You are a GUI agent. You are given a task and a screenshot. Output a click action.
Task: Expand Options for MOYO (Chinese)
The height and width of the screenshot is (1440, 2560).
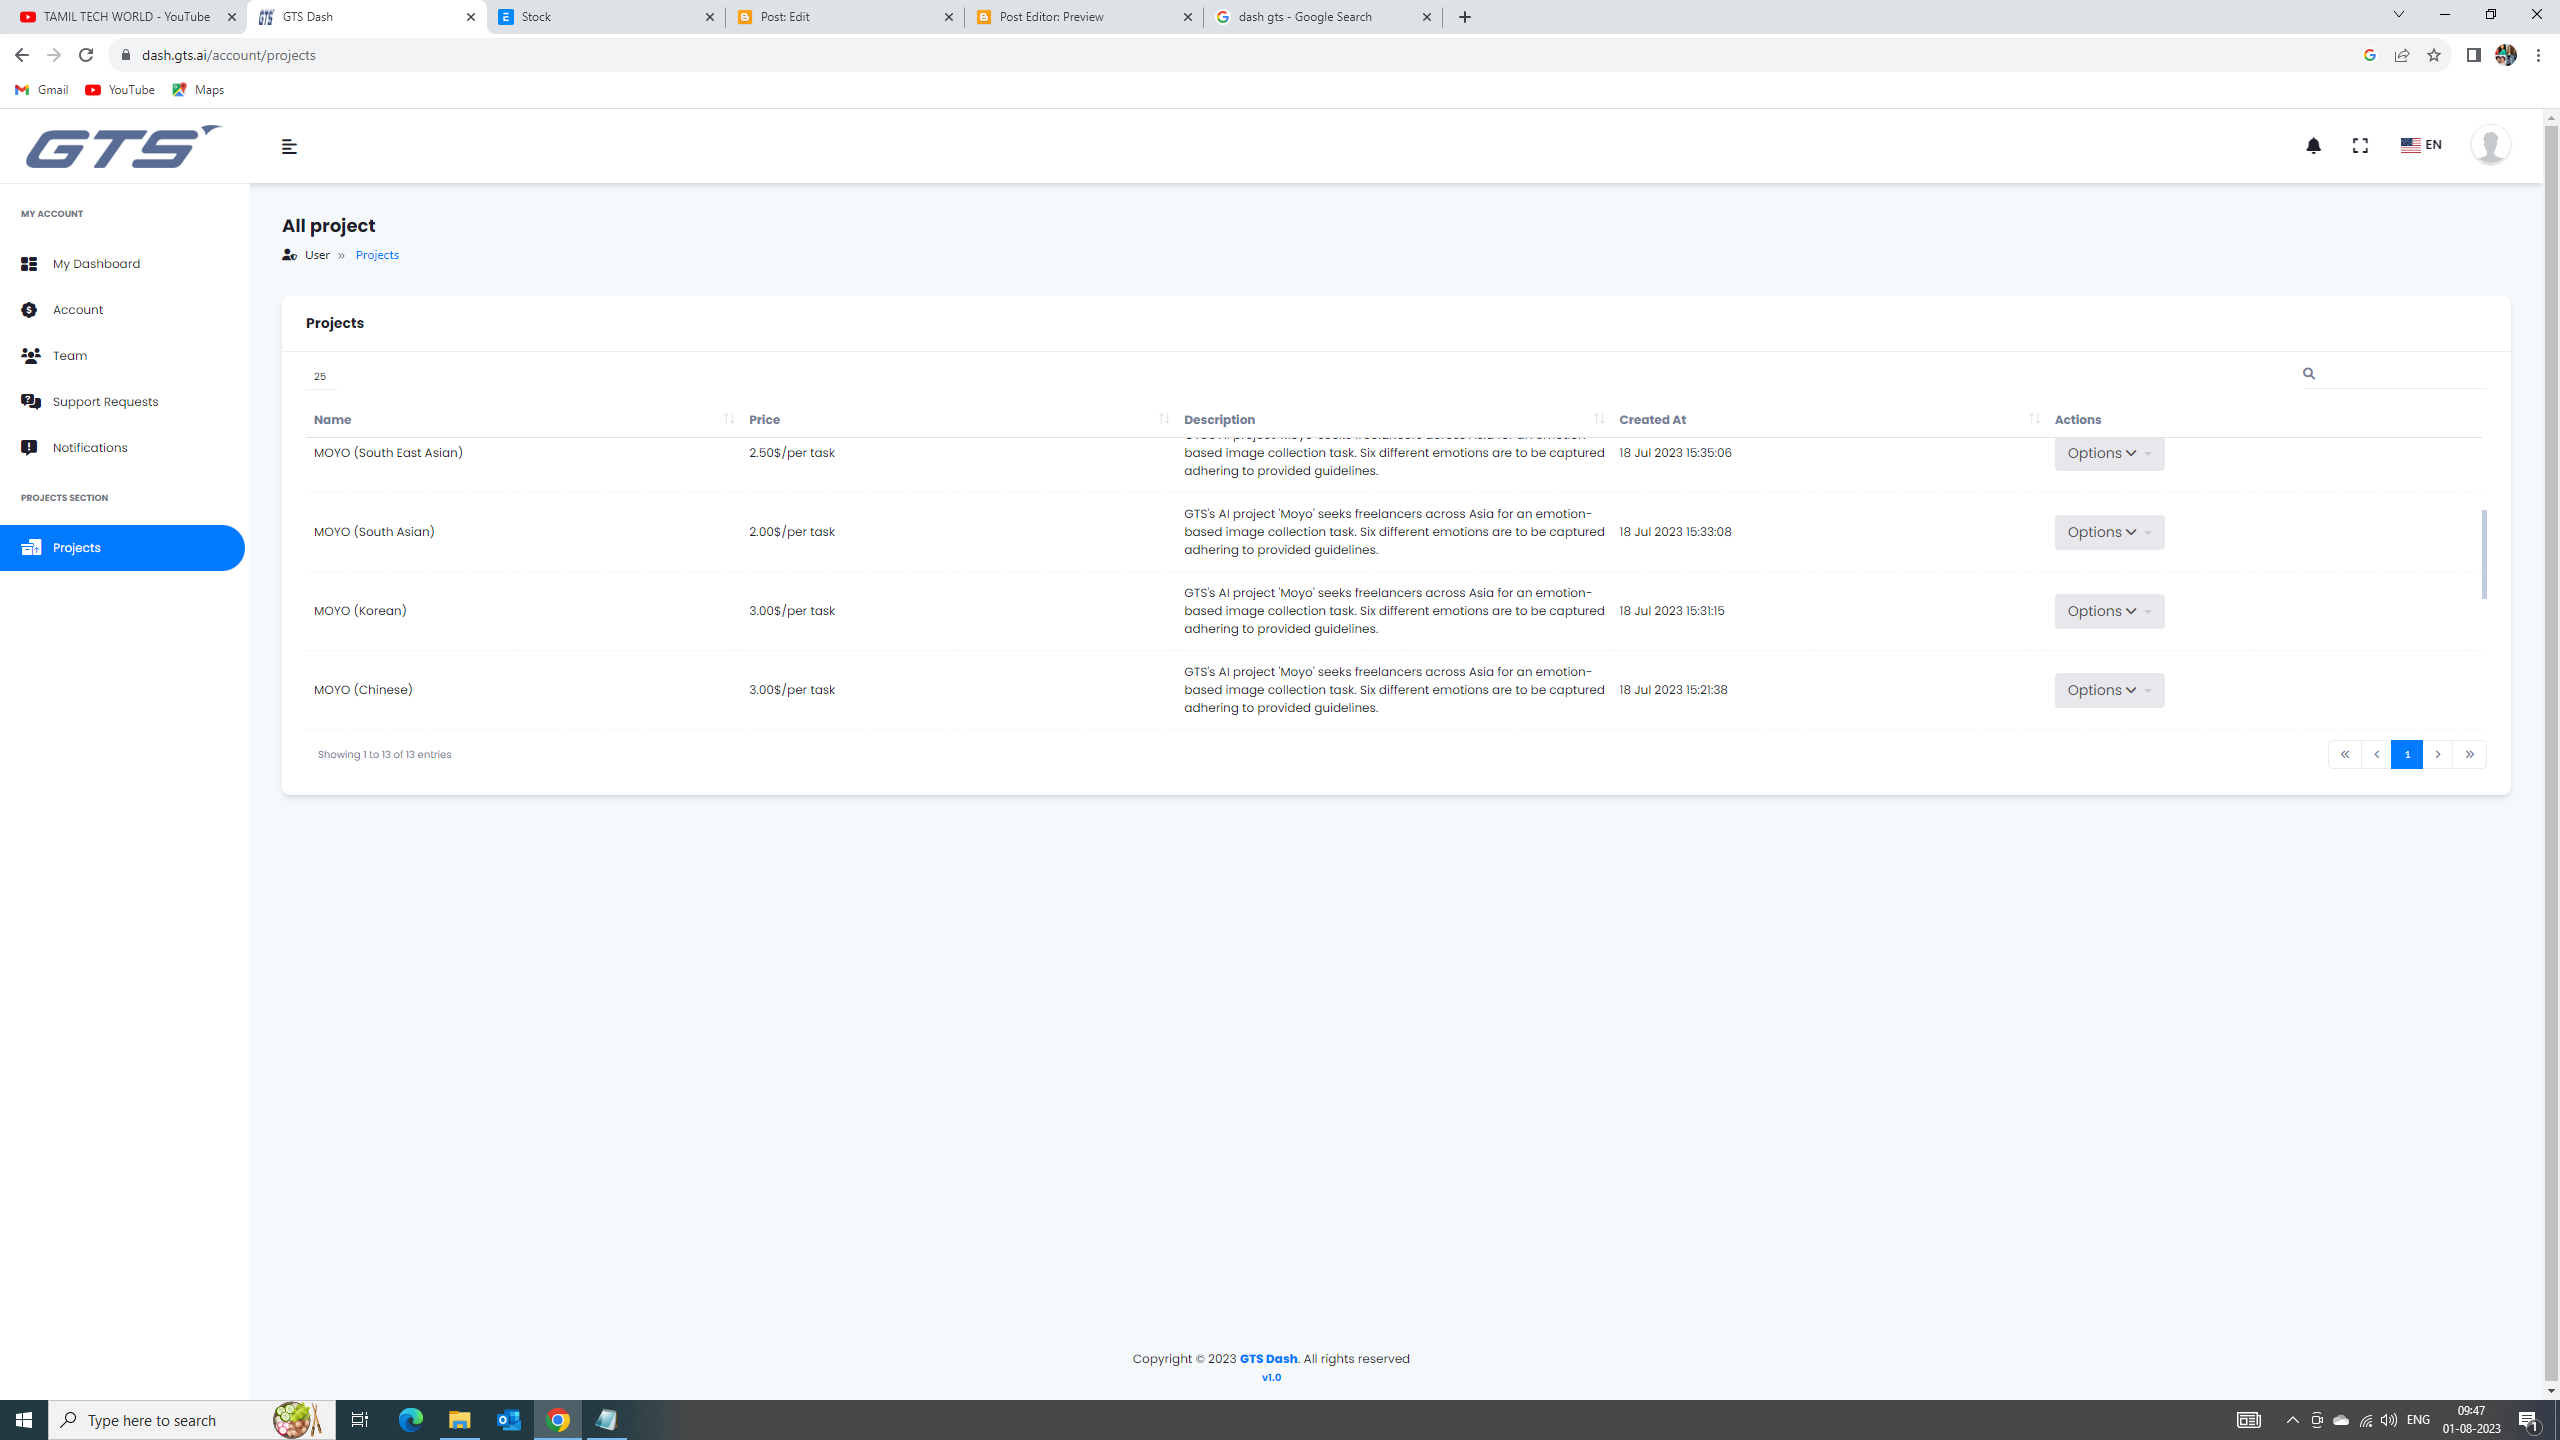2109,690
